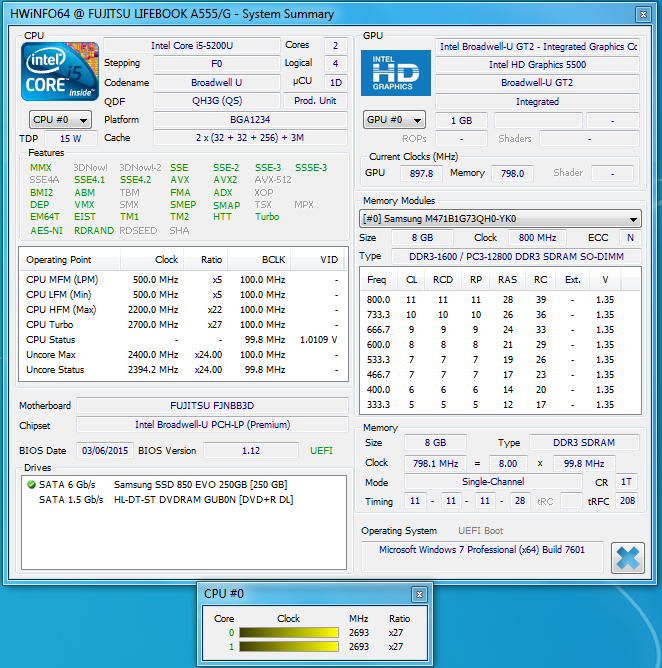Screen dimensions: 662x668
Task: Click the BCLK column header
Action: coord(259,260)
